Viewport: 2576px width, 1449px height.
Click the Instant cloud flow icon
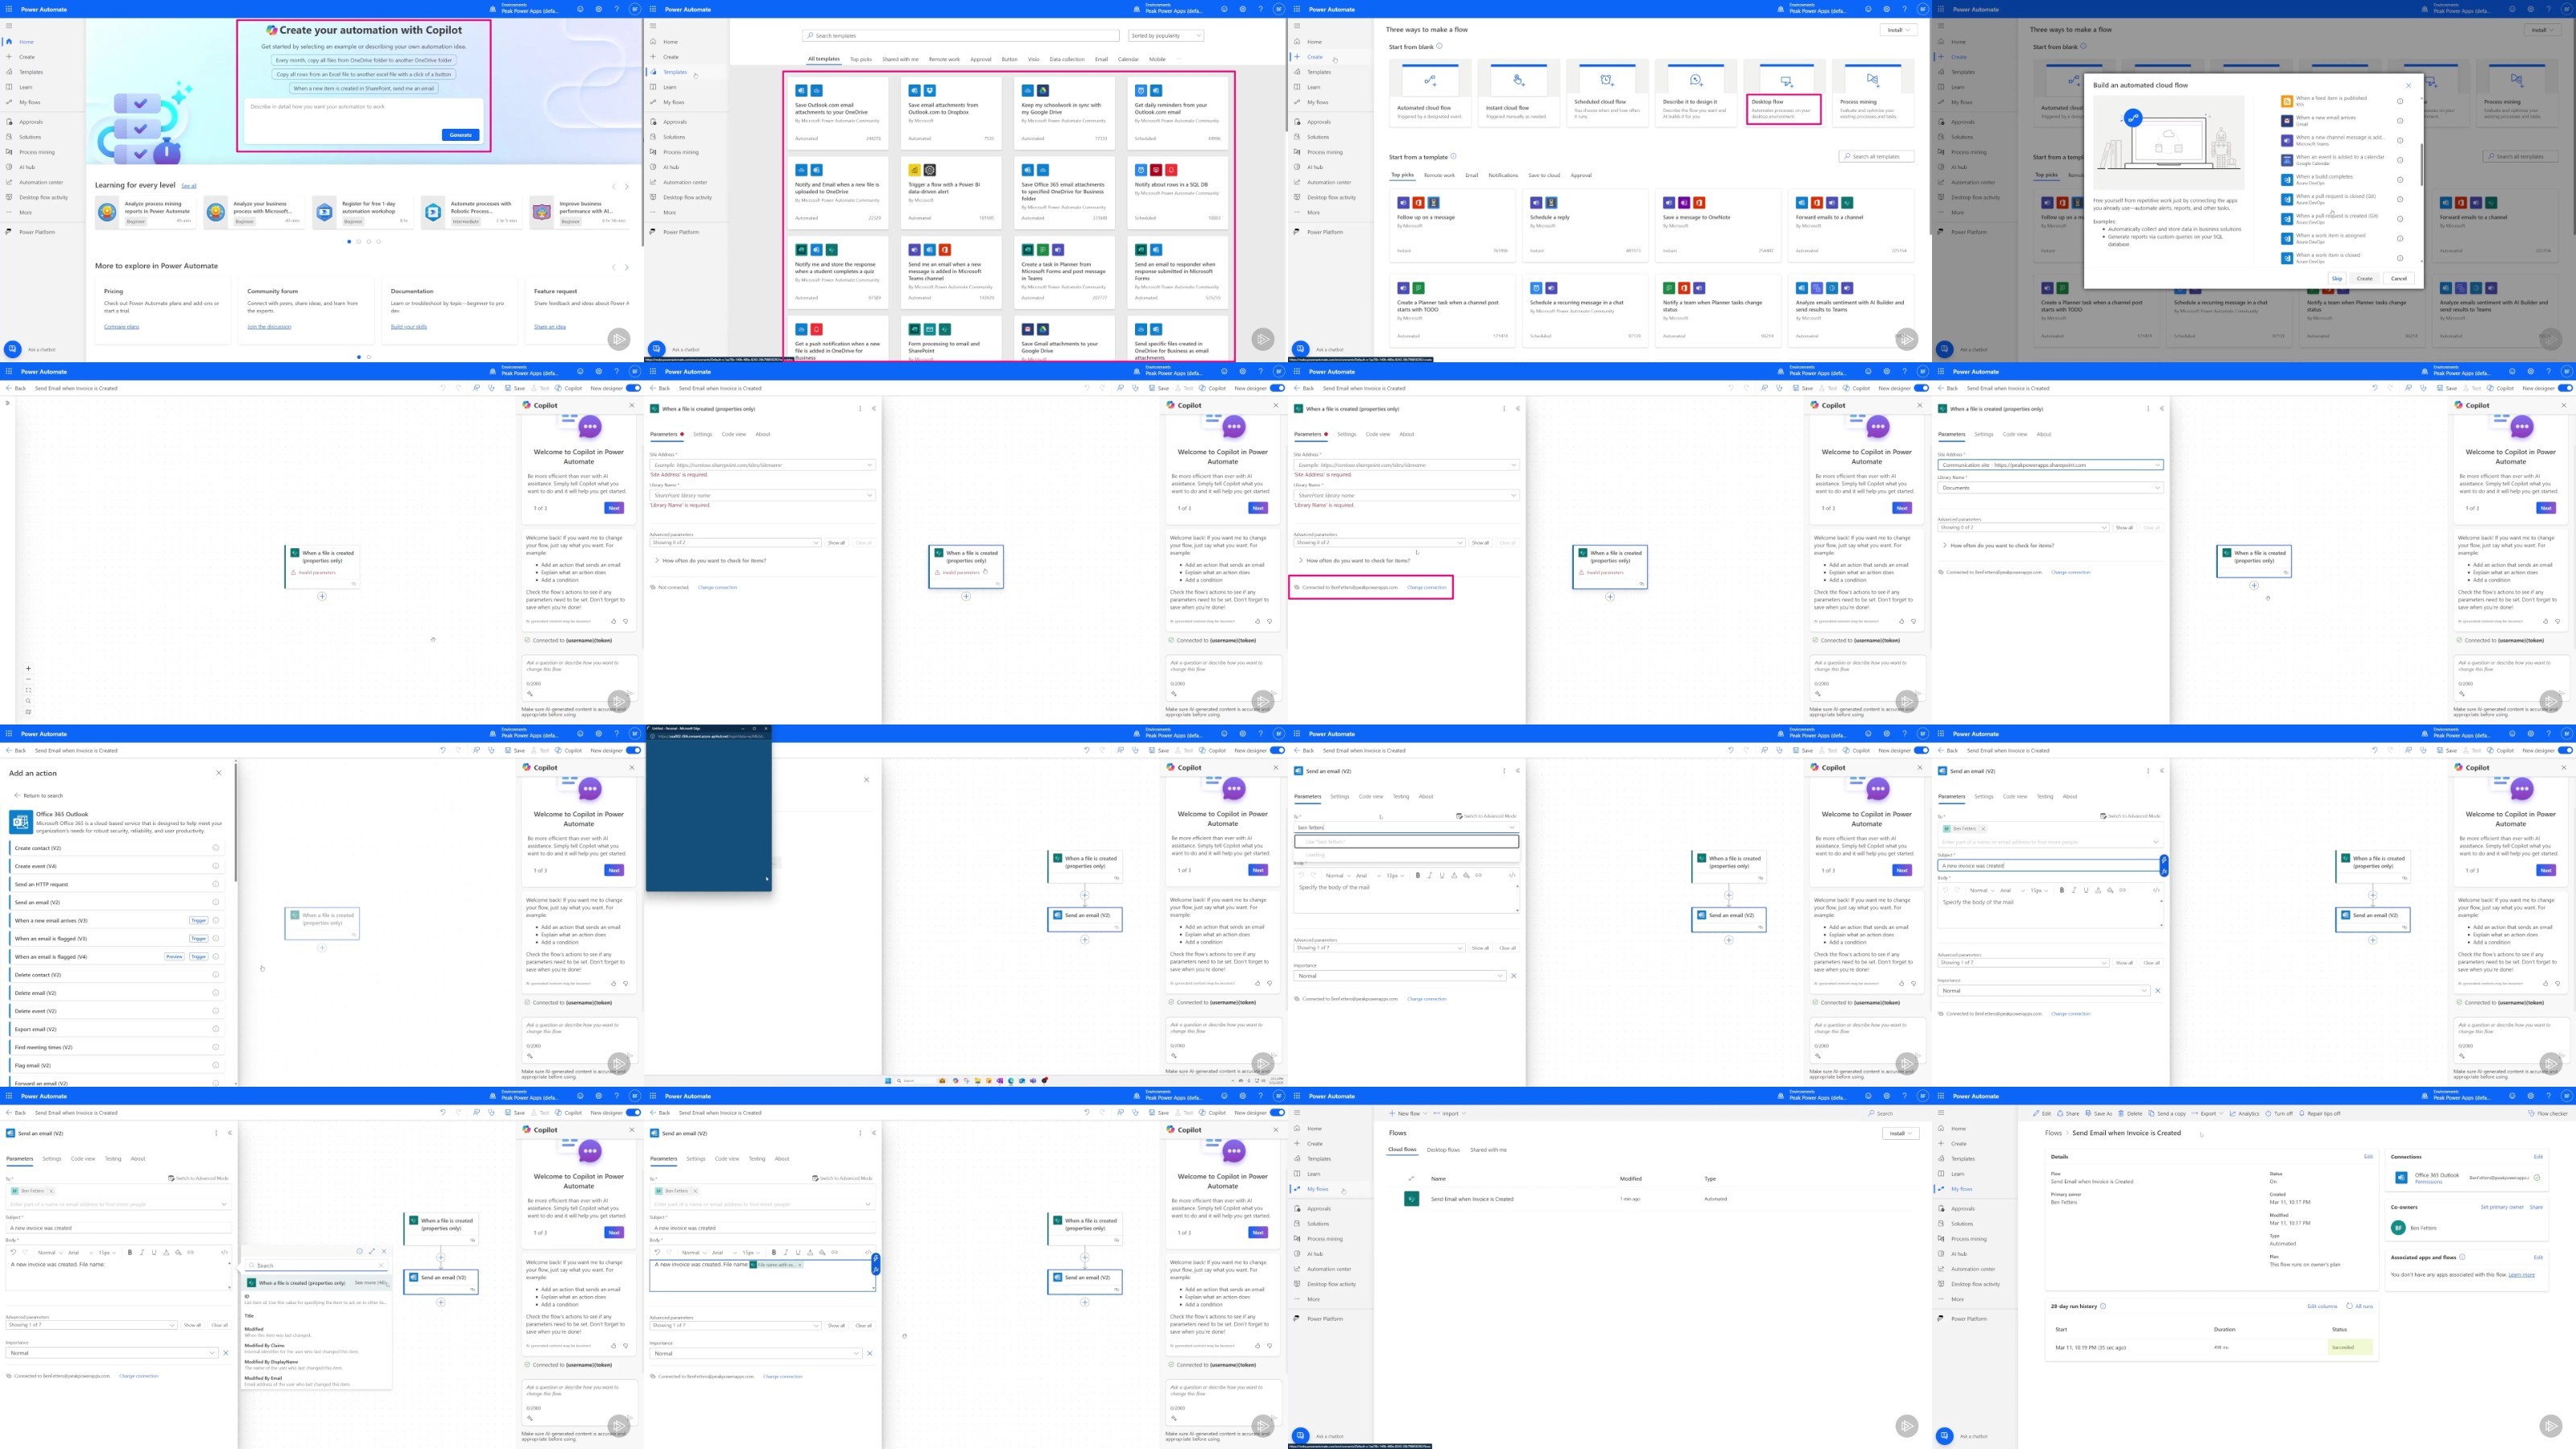(x=1518, y=80)
